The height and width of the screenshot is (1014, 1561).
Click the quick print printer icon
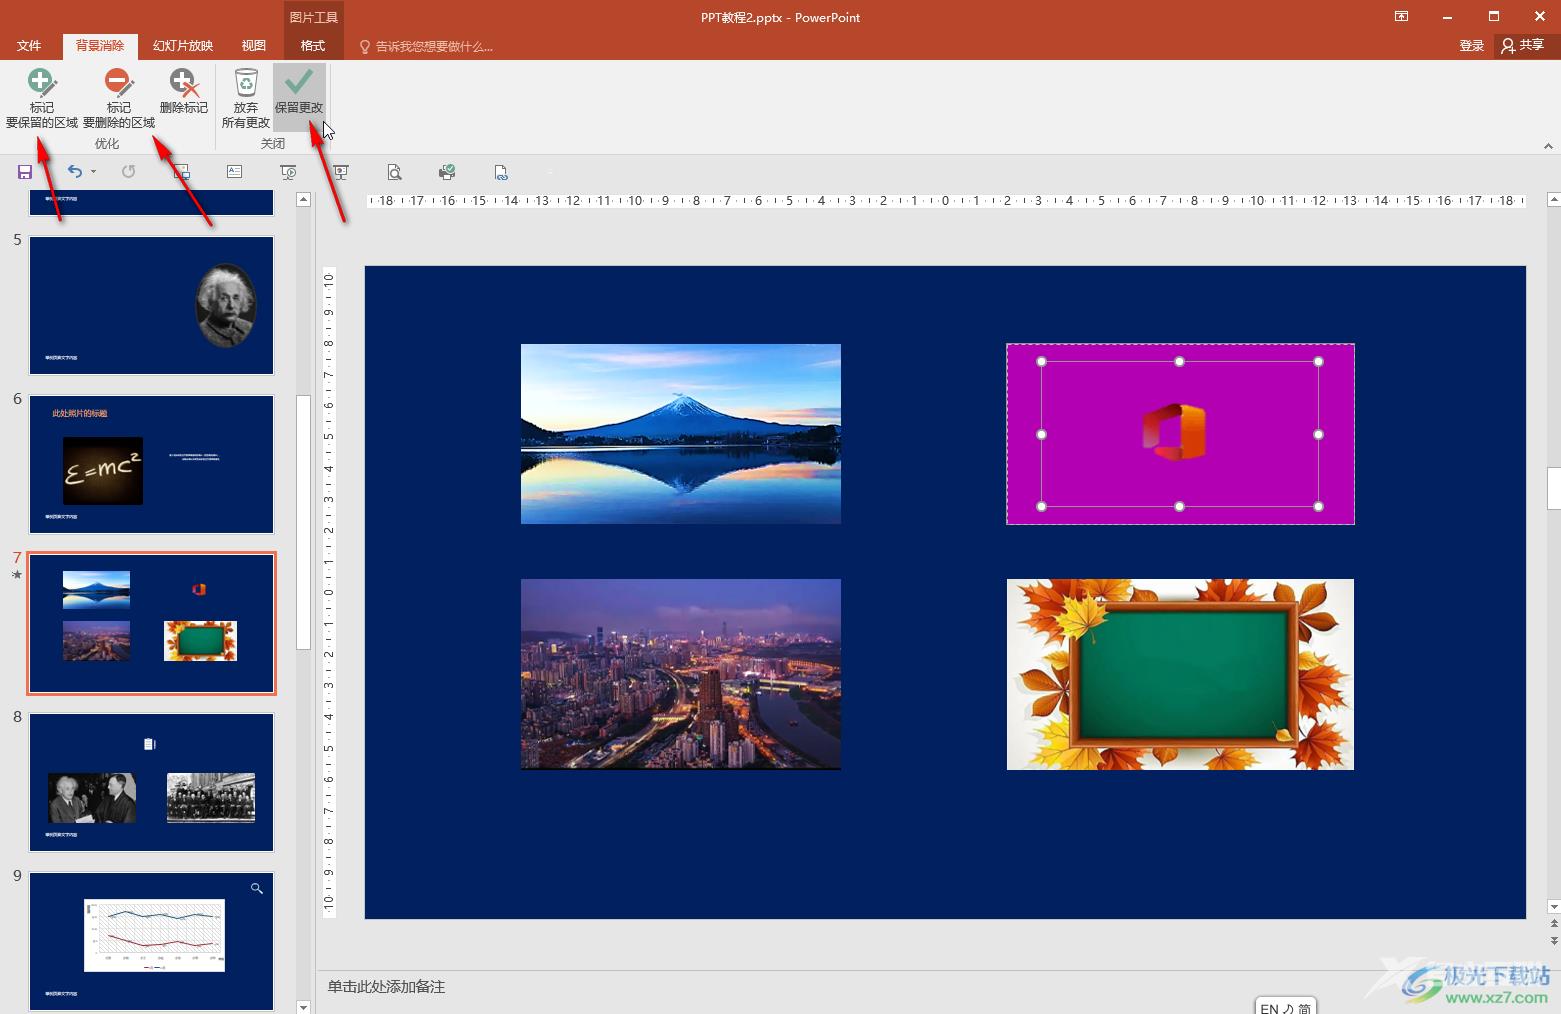point(447,172)
